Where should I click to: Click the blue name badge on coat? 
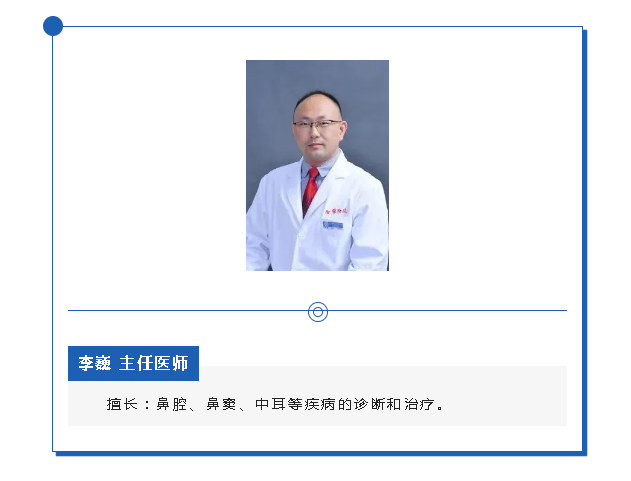click(333, 225)
